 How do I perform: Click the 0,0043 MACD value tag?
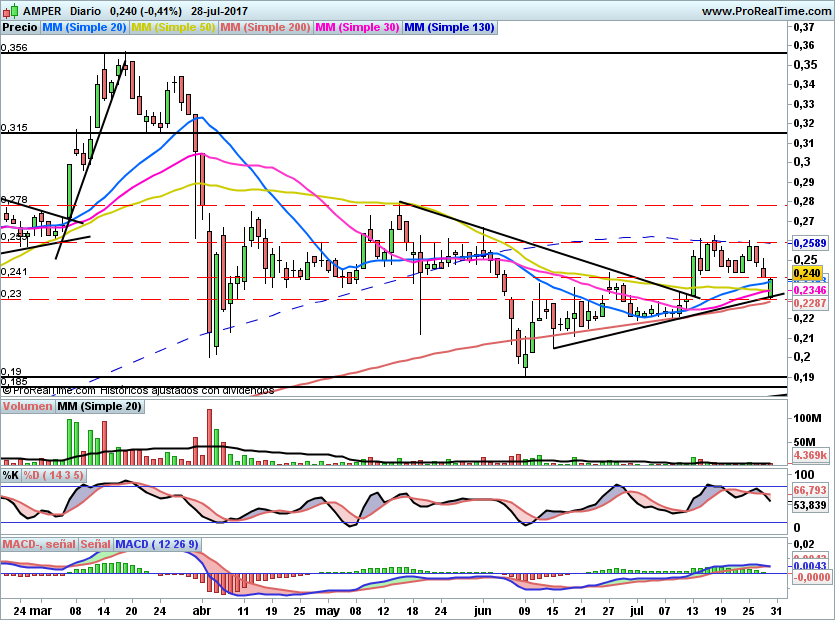pyautogui.click(x=810, y=566)
